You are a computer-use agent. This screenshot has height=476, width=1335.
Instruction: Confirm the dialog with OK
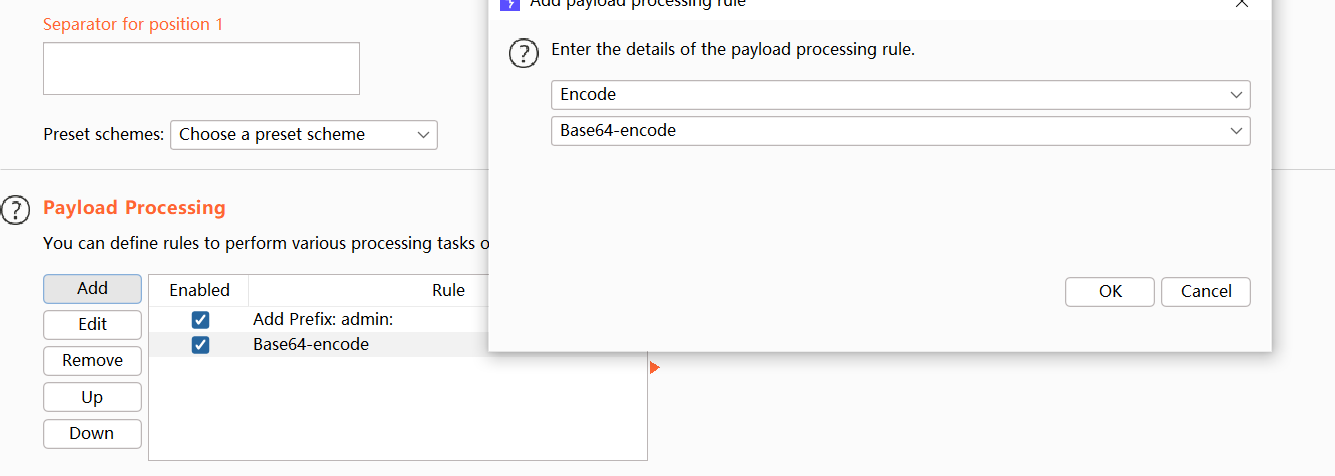1110,292
